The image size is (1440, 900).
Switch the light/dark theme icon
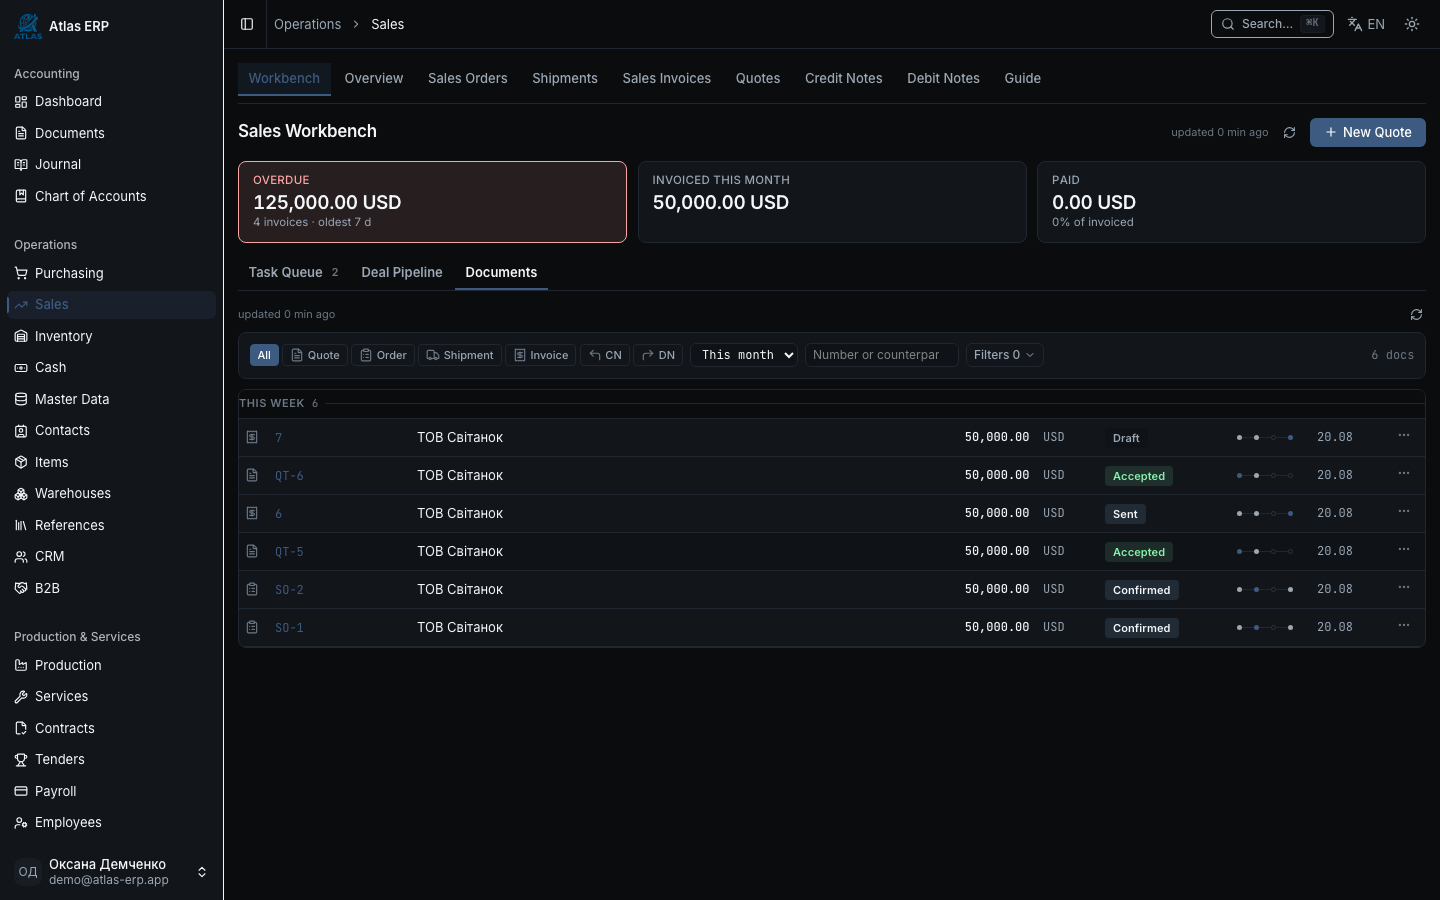[x=1412, y=24]
